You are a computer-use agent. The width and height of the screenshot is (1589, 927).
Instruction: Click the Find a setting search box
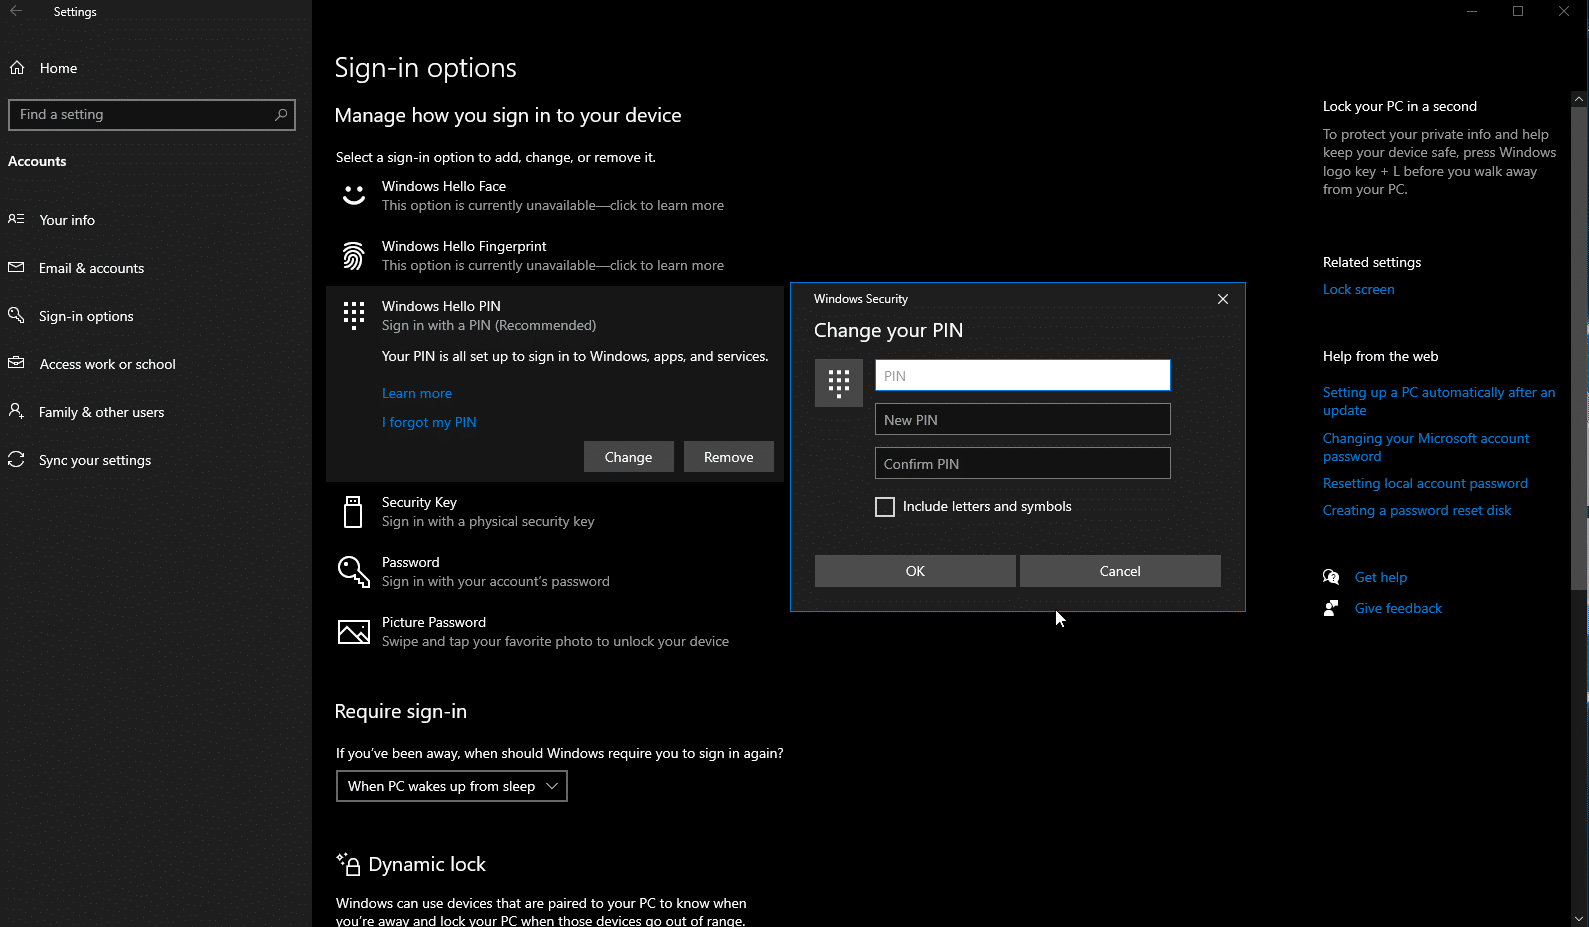[152, 115]
